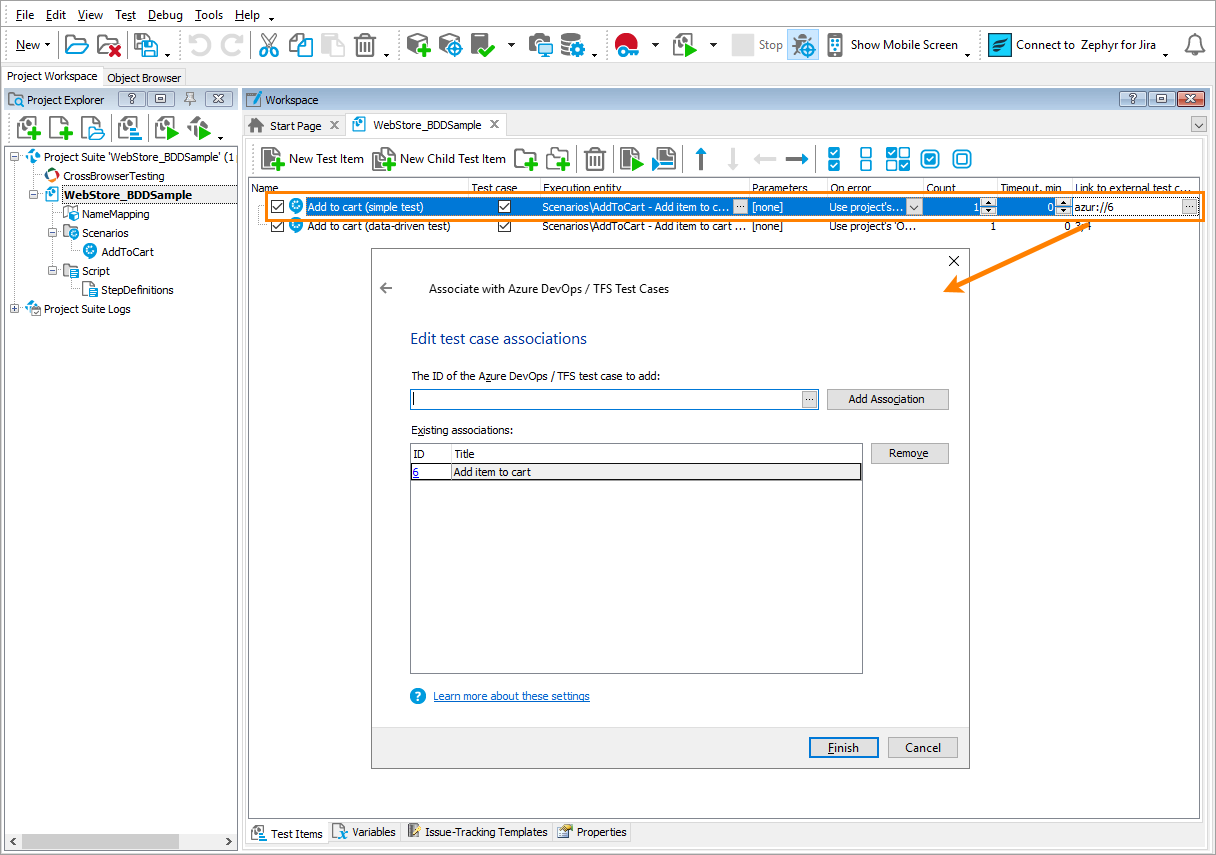This screenshot has width=1216, height=855.
Task: Increase Count using the spinner arrow
Action: pyautogui.click(x=988, y=202)
